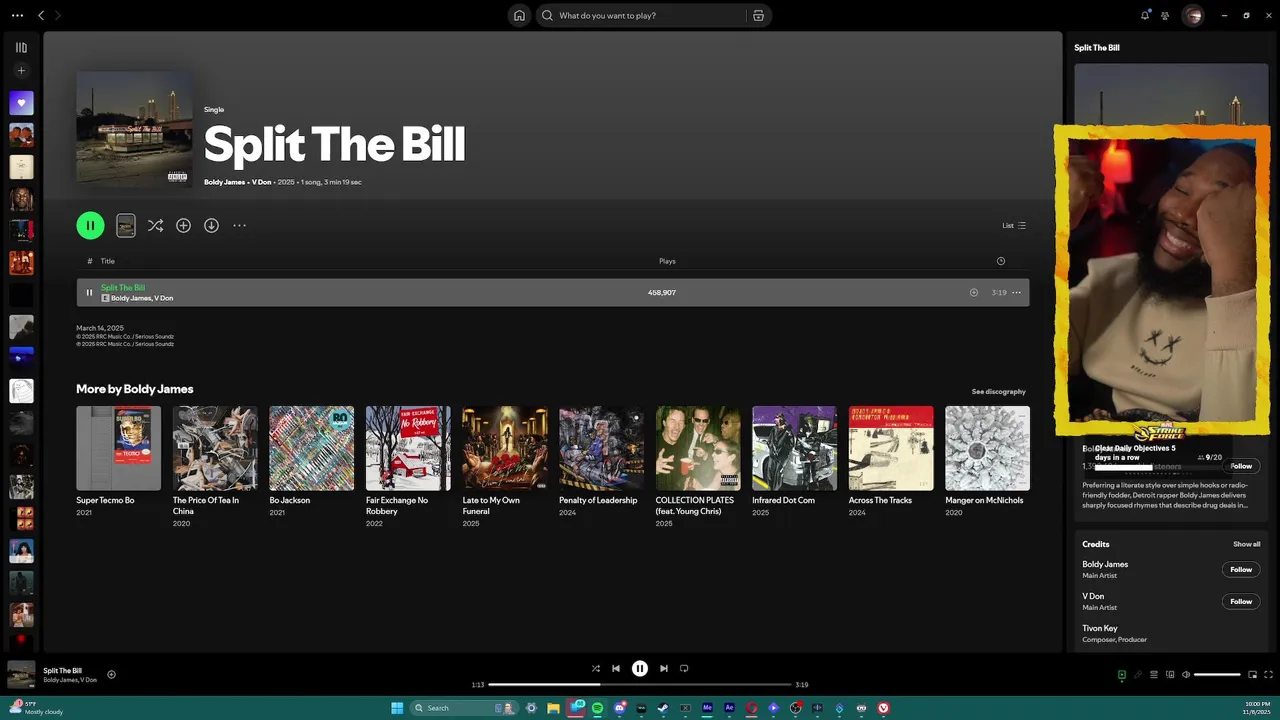1280x720 pixels.
Task: Toggle shuffle in the bottom player
Action: click(x=596, y=669)
